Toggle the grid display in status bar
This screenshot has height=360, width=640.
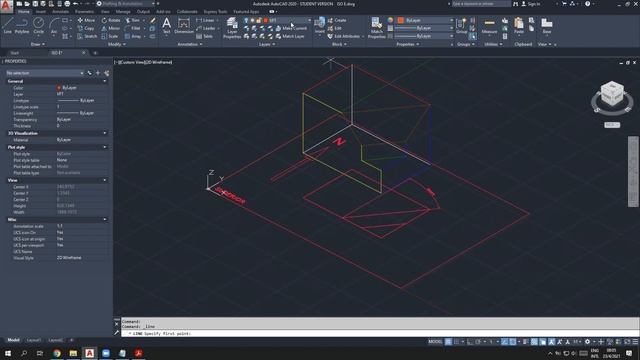point(448,342)
